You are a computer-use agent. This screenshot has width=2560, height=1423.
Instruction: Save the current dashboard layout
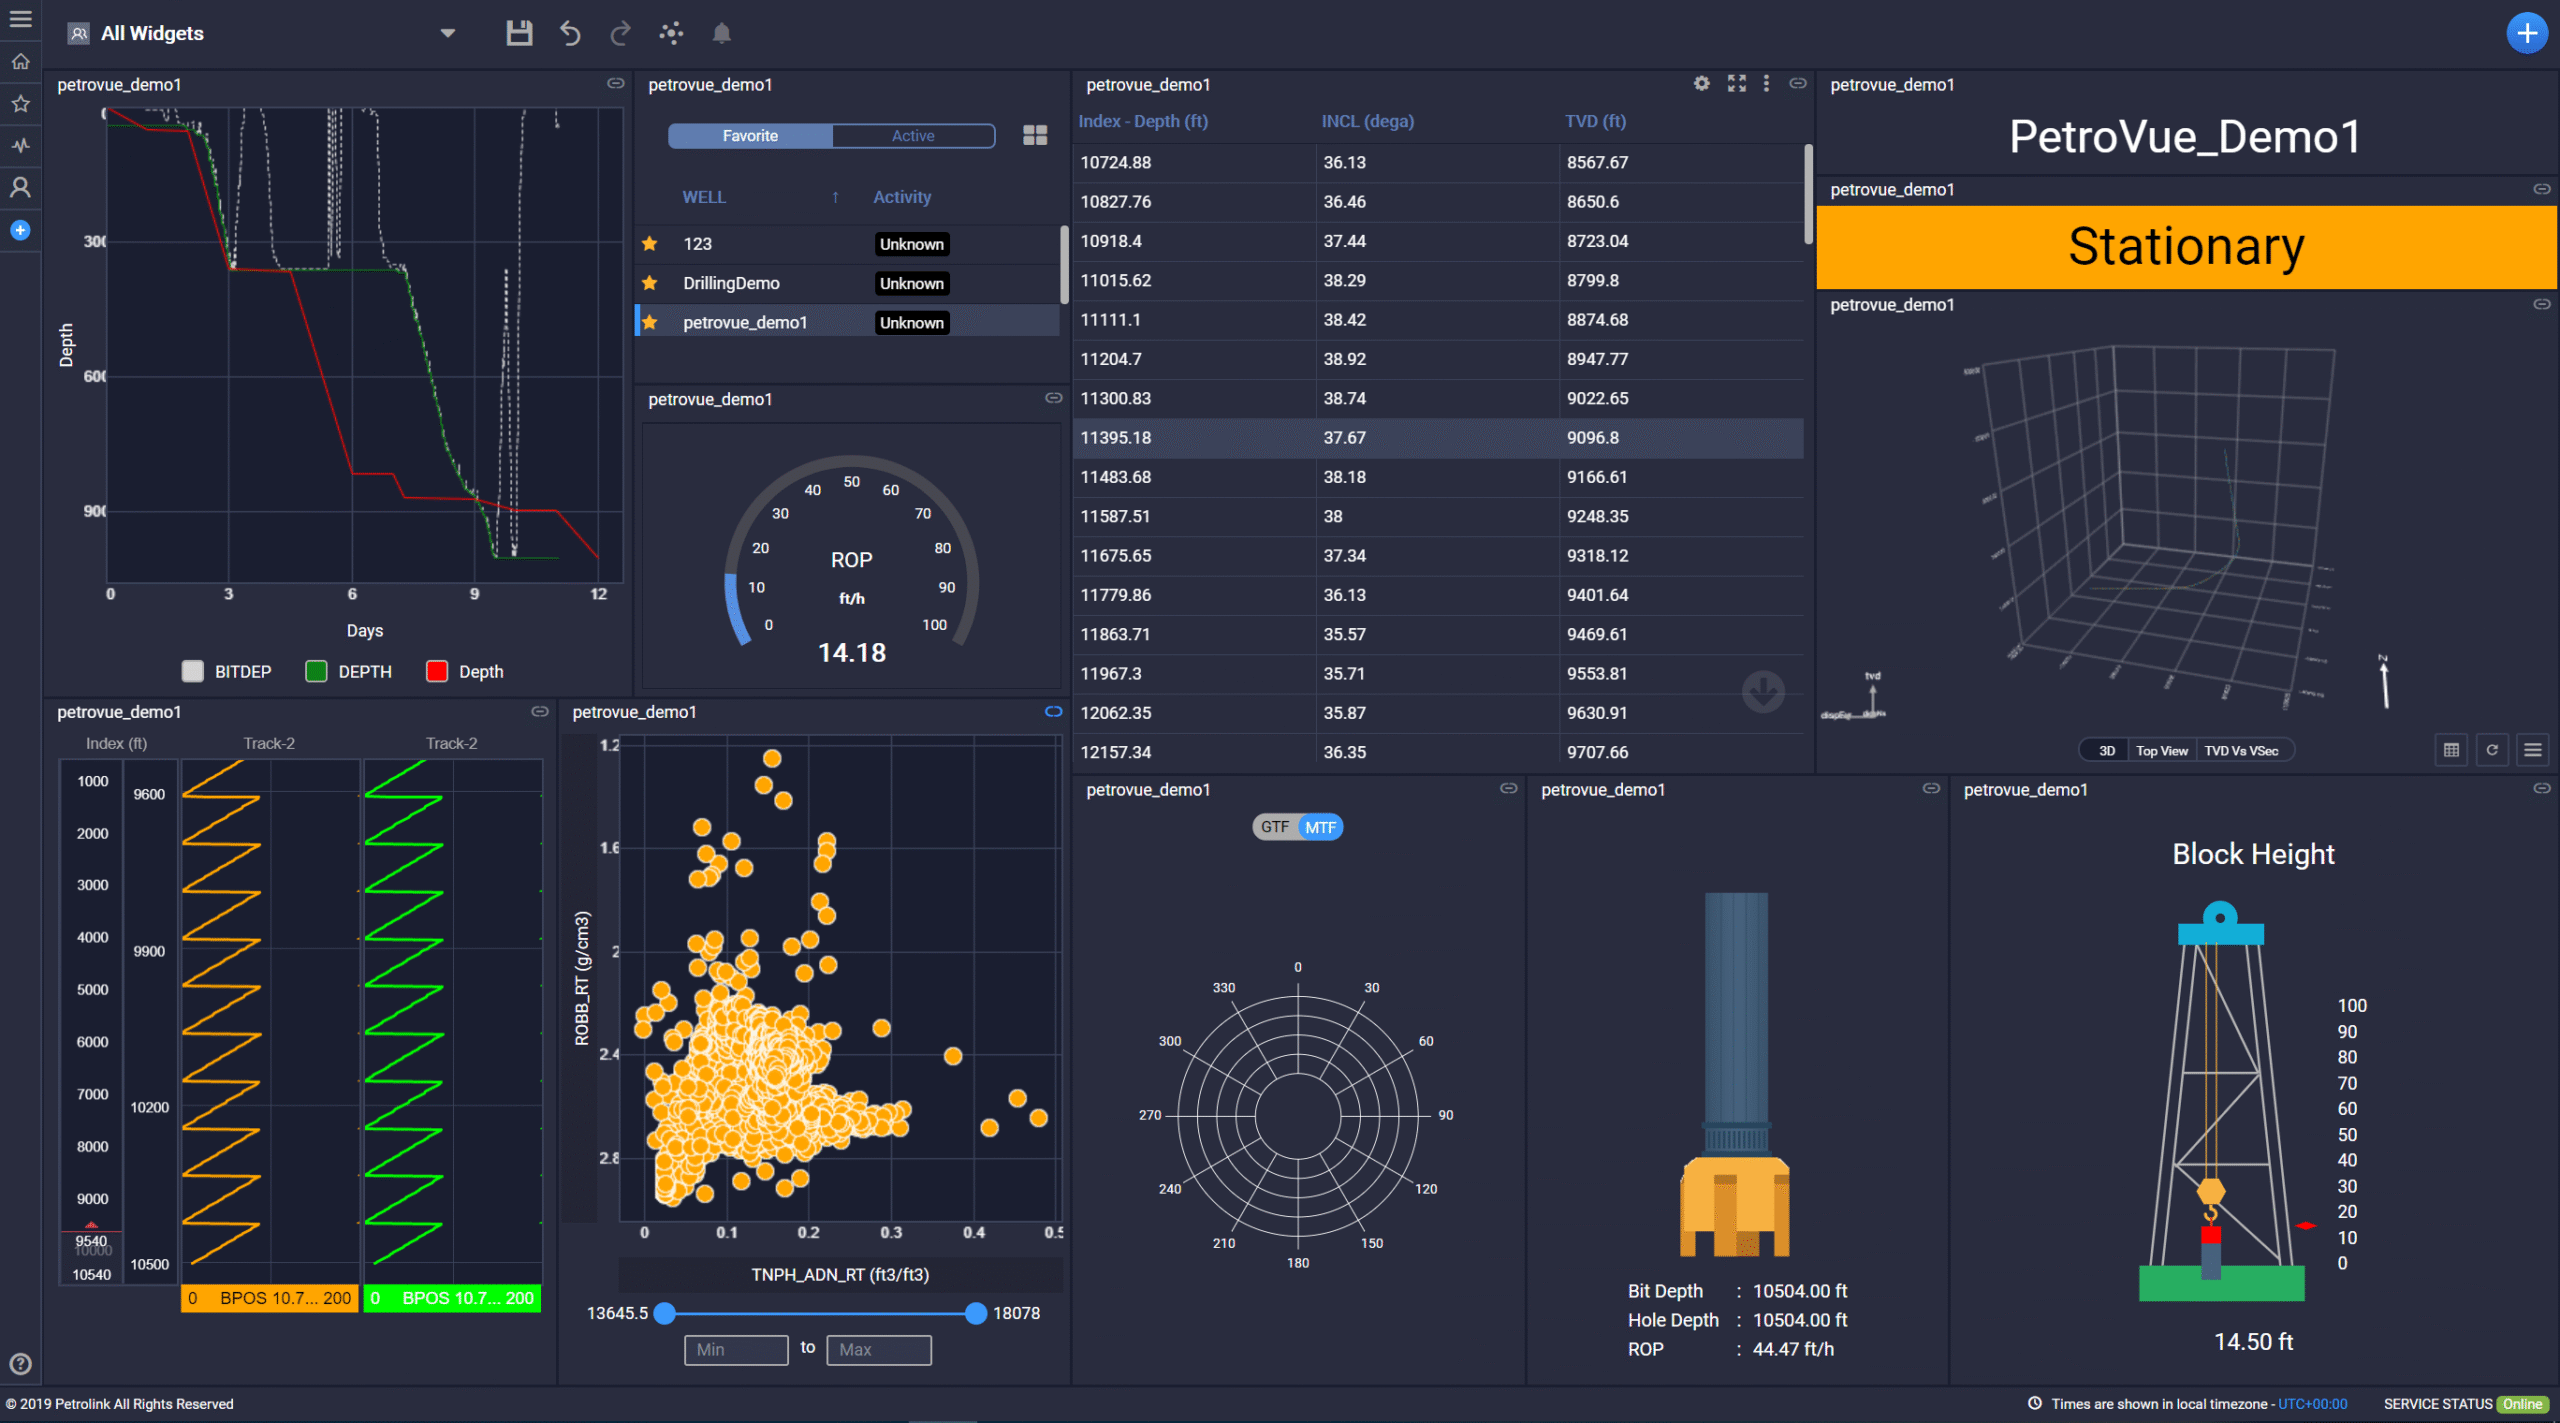click(519, 32)
